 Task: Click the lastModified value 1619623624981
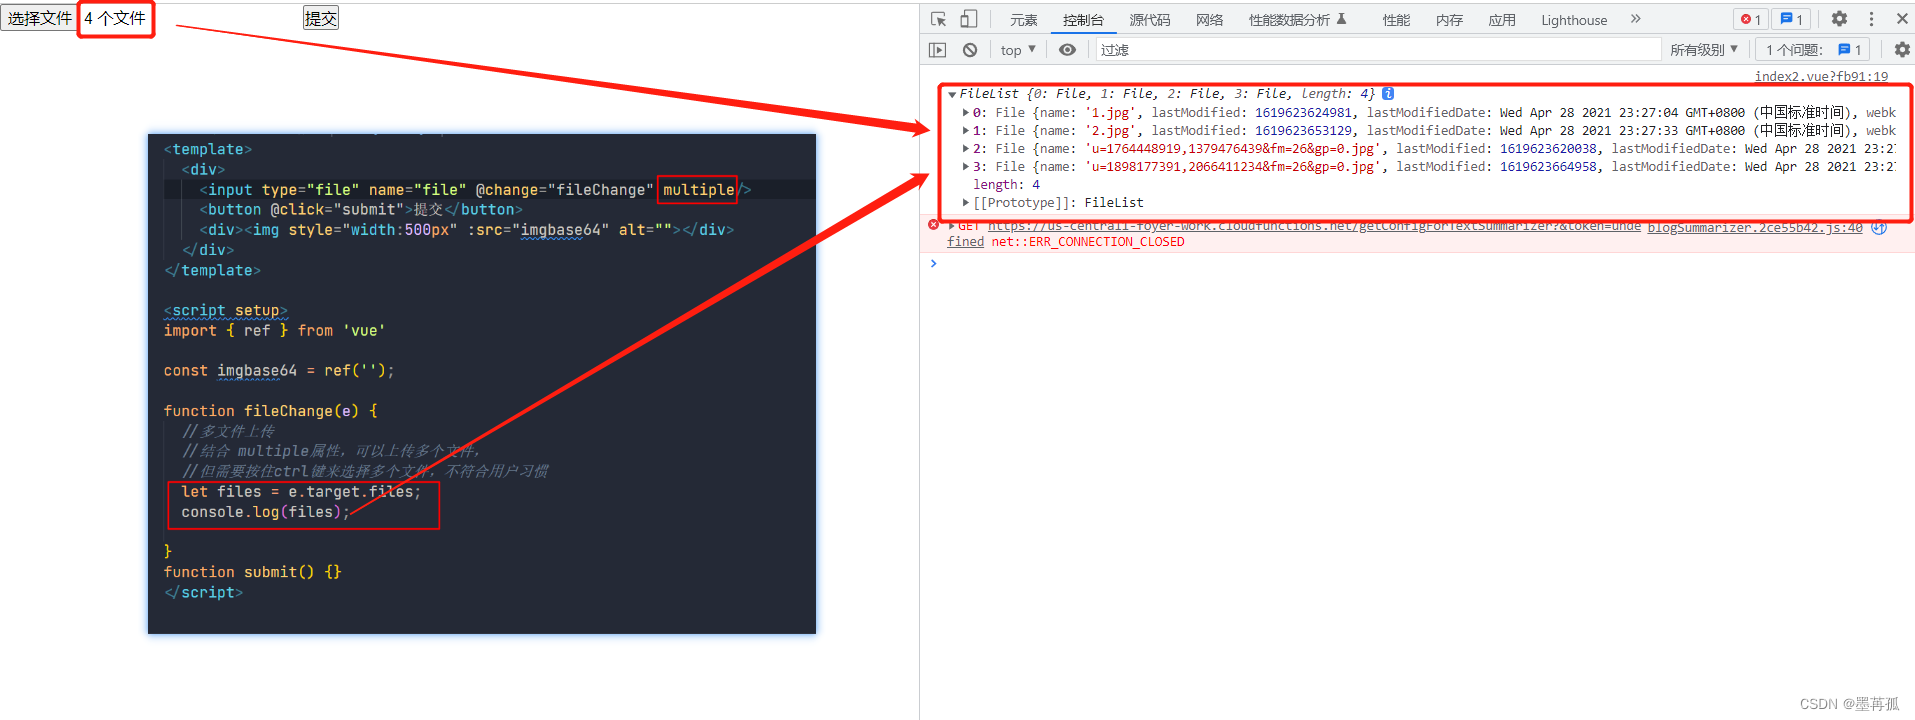1303,113
